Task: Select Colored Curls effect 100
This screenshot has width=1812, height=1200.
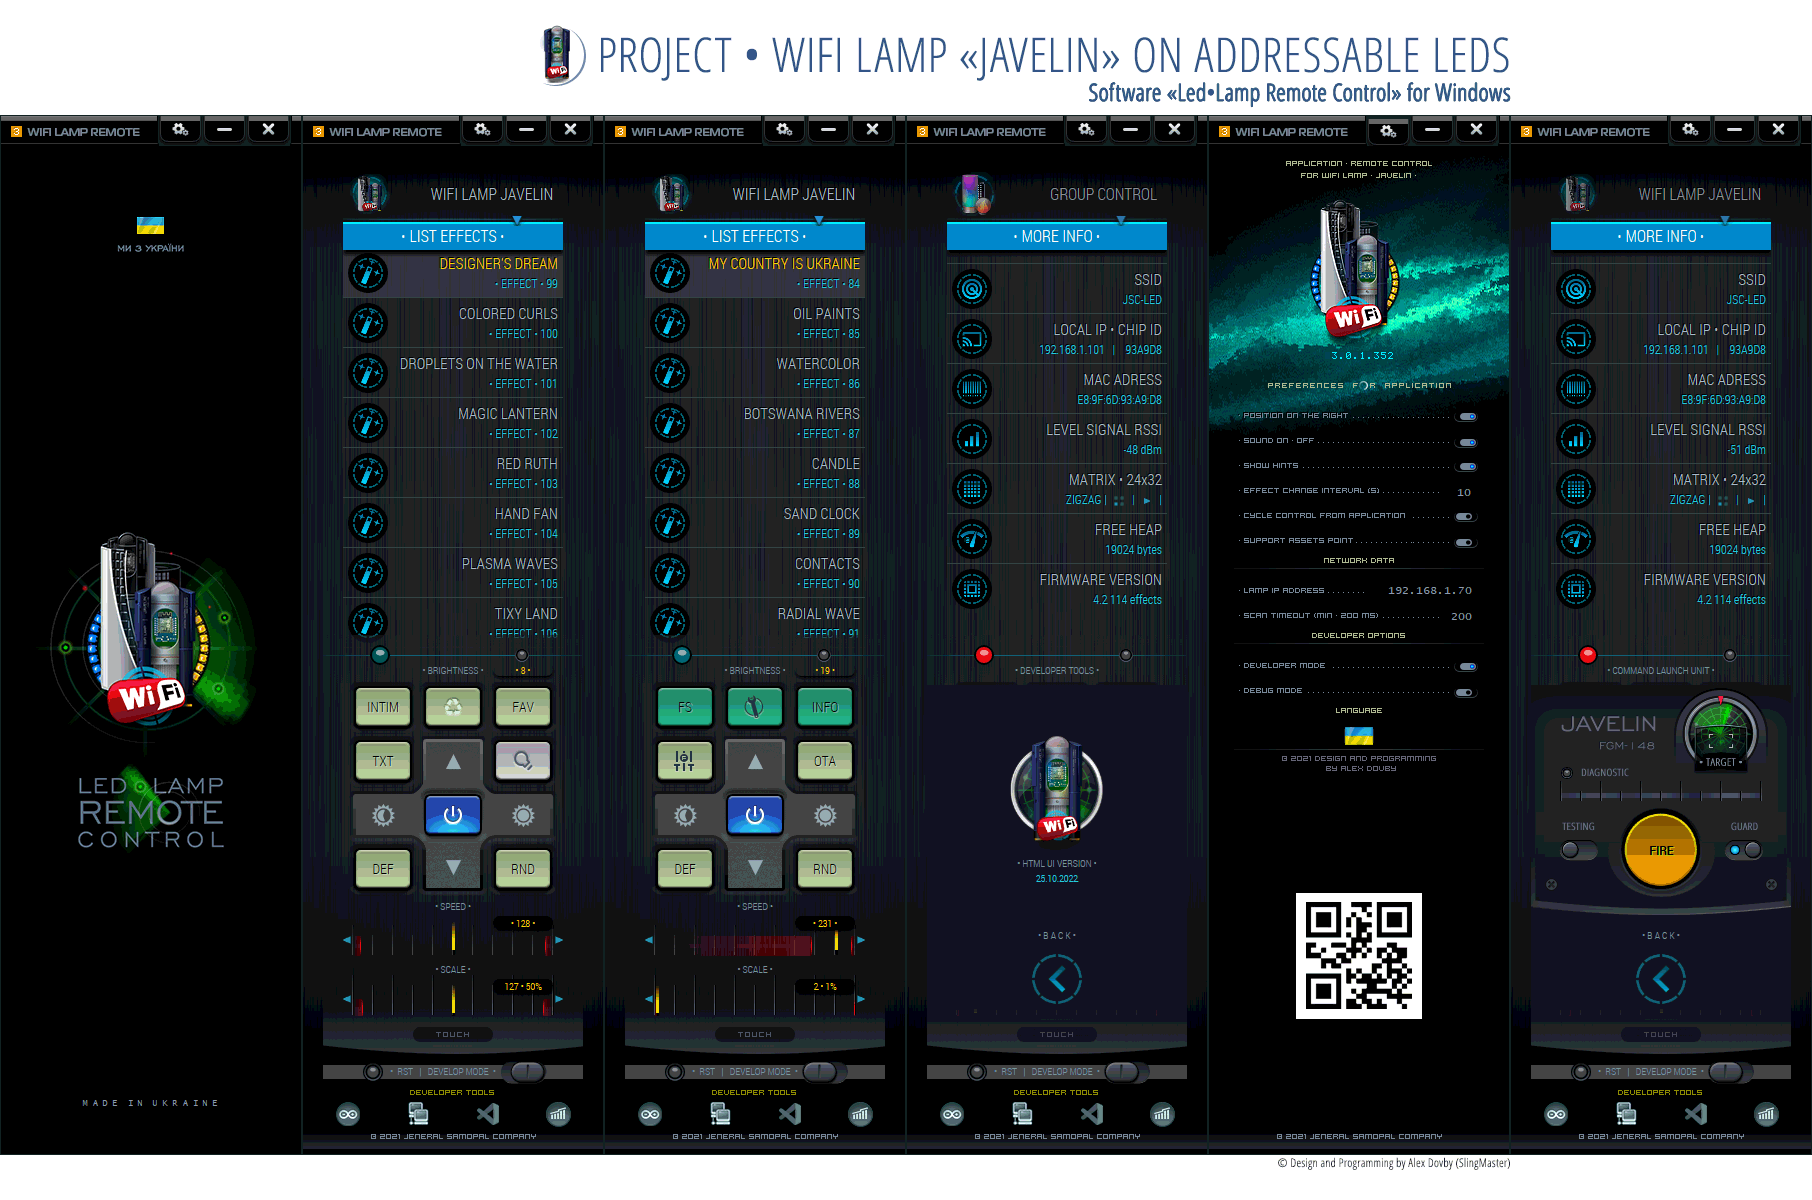Action: (x=453, y=323)
